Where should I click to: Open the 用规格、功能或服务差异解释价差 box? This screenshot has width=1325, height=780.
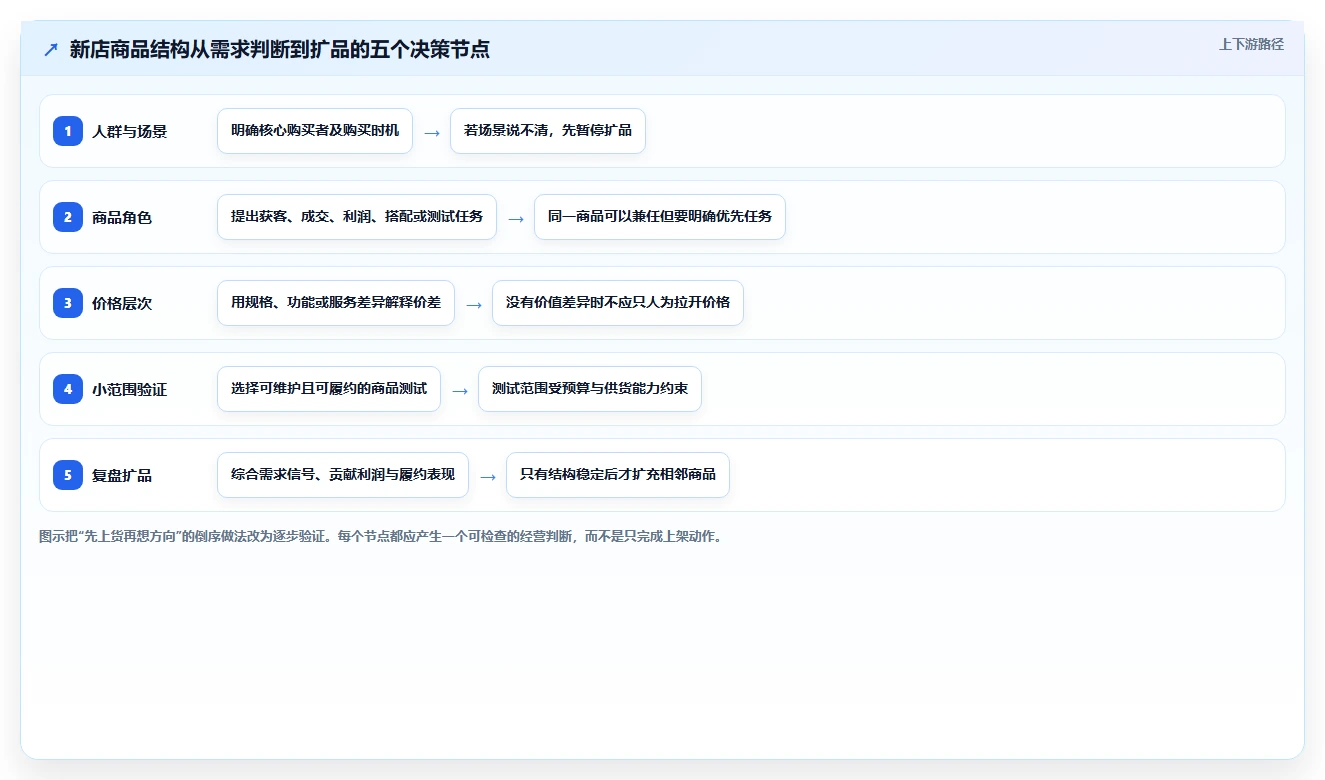pyautogui.click(x=336, y=303)
